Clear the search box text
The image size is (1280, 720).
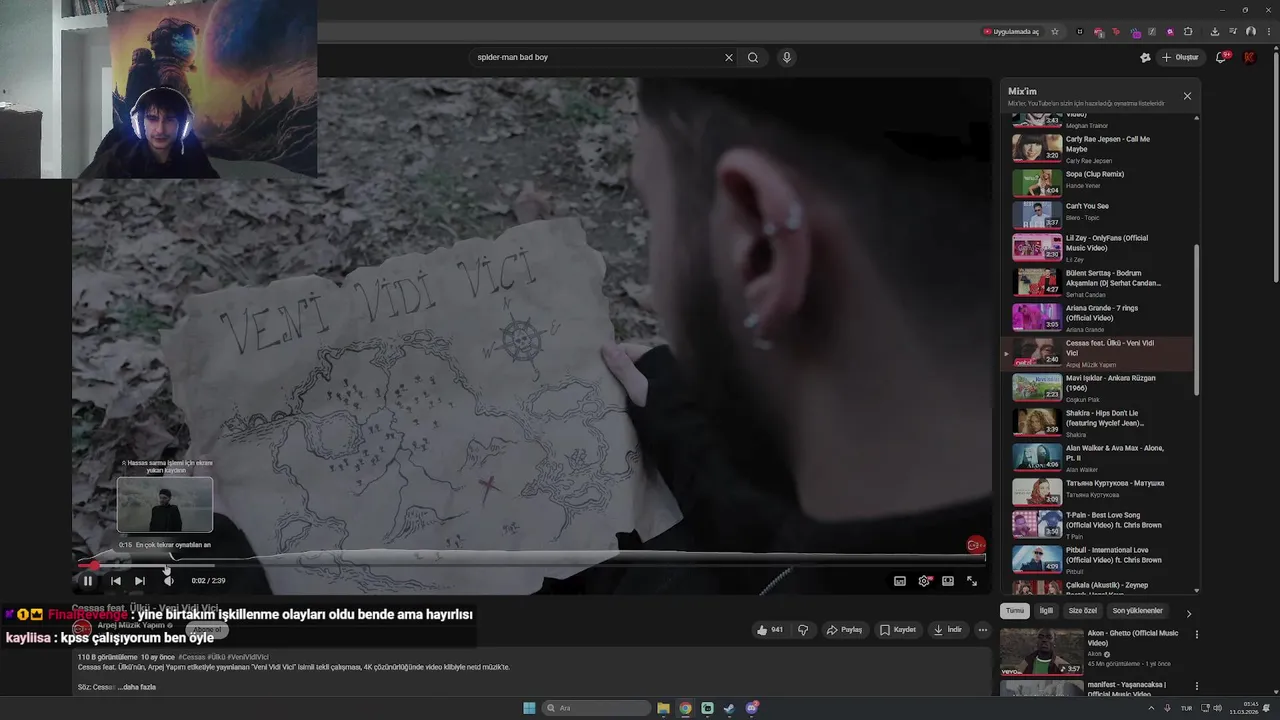point(729,57)
